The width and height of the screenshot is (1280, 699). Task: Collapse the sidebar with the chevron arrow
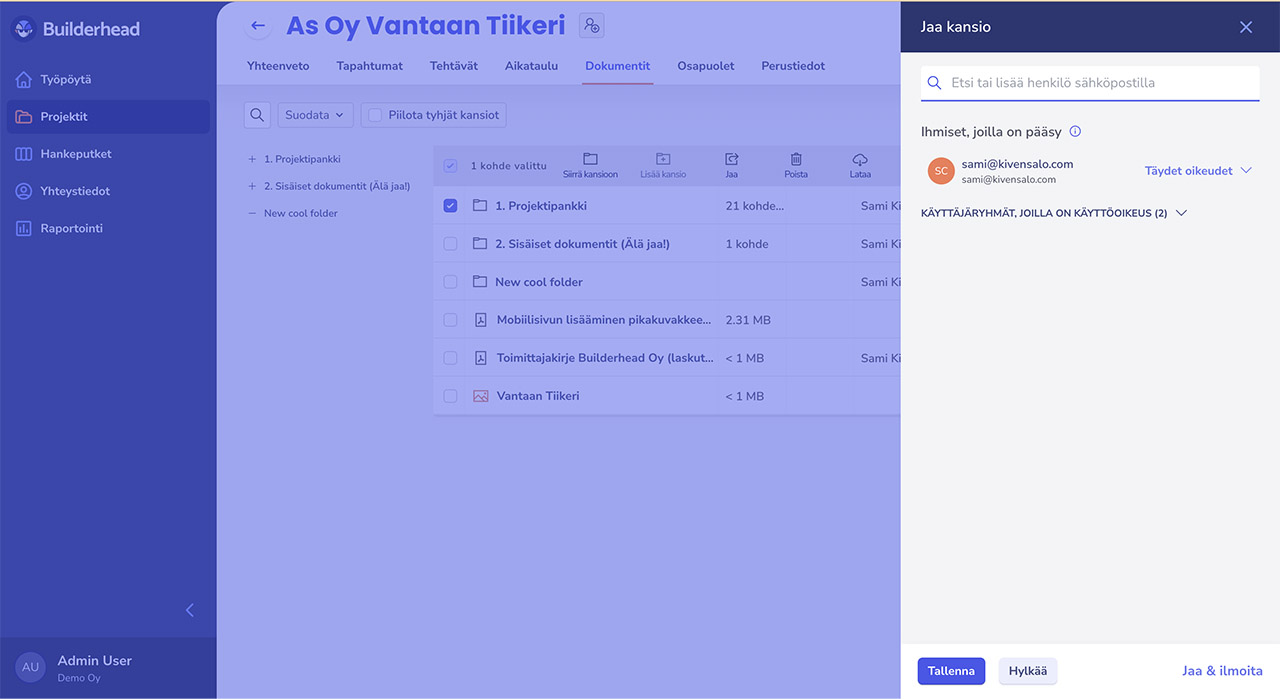(190, 610)
